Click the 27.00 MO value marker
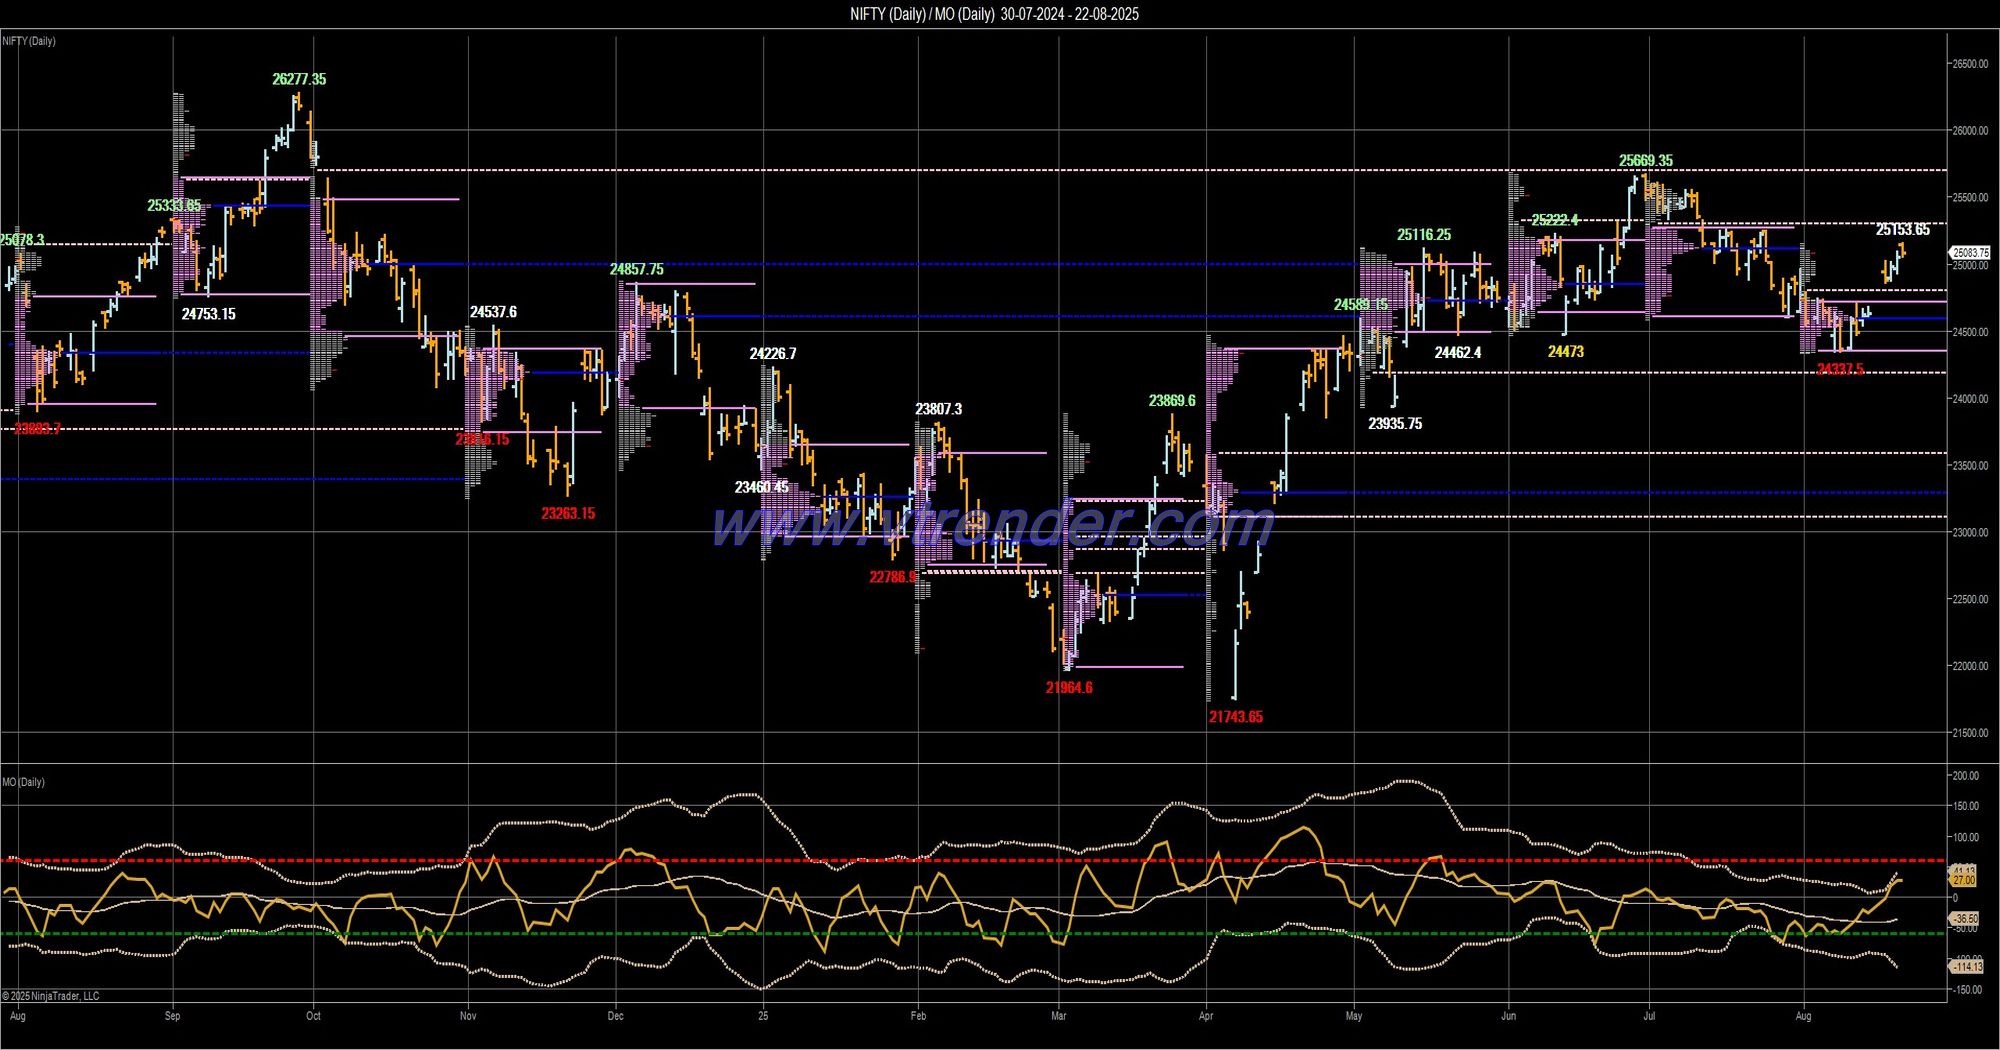This screenshot has height=1050, width=2000. 1964,880
